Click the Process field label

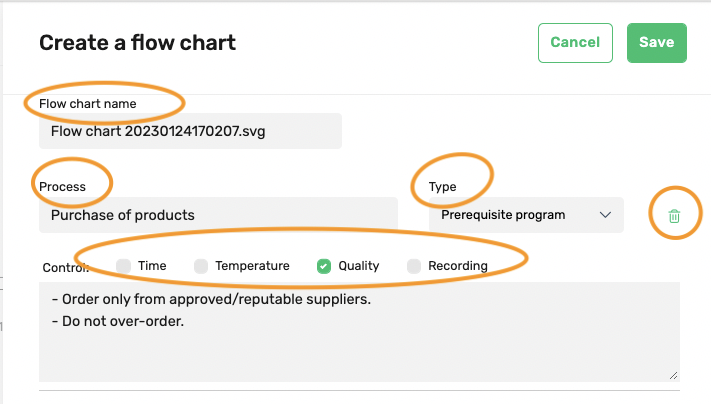click(x=62, y=187)
